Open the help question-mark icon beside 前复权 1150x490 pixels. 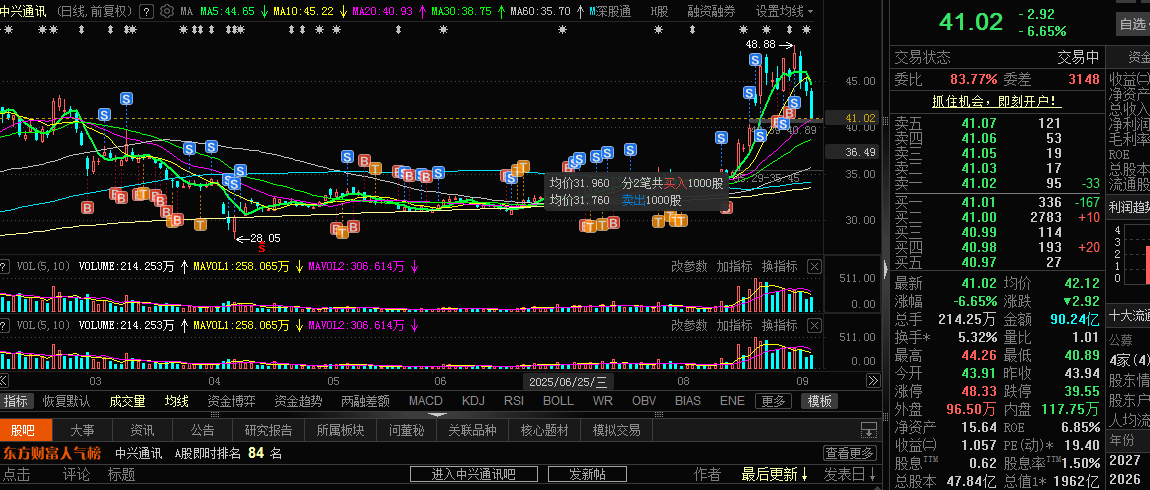click(x=146, y=12)
